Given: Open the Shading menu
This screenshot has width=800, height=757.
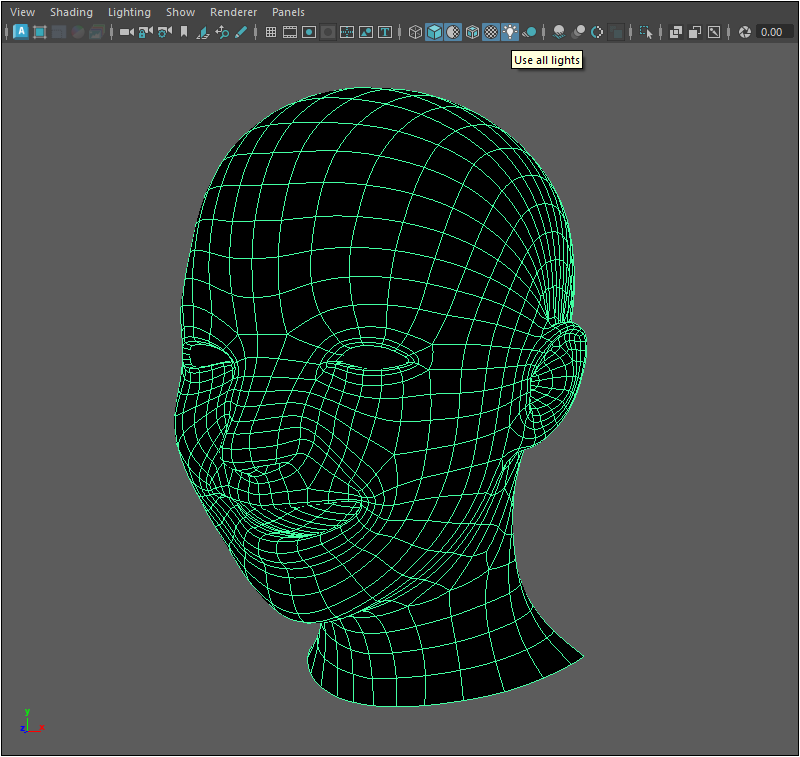Looking at the screenshot, I should coord(71,12).
